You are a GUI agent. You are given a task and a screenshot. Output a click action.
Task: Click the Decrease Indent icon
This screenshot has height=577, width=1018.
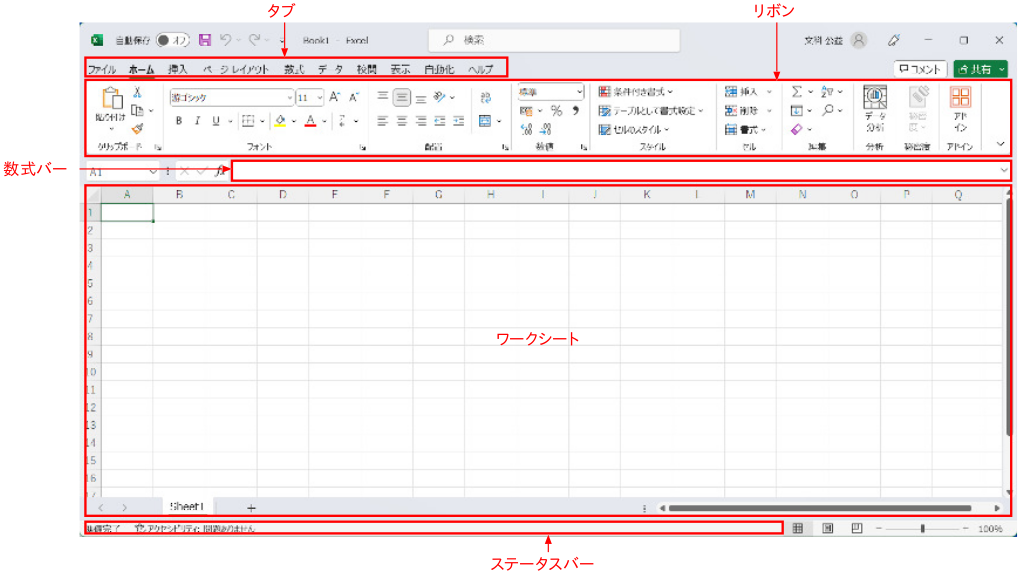440,121
